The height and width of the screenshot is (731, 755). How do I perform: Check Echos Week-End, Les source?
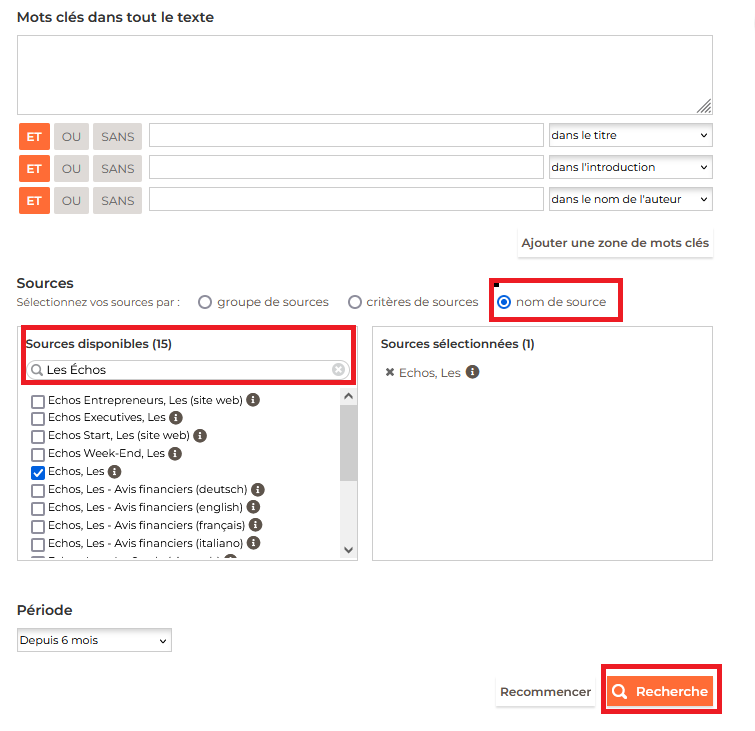(x=38, y=454)
